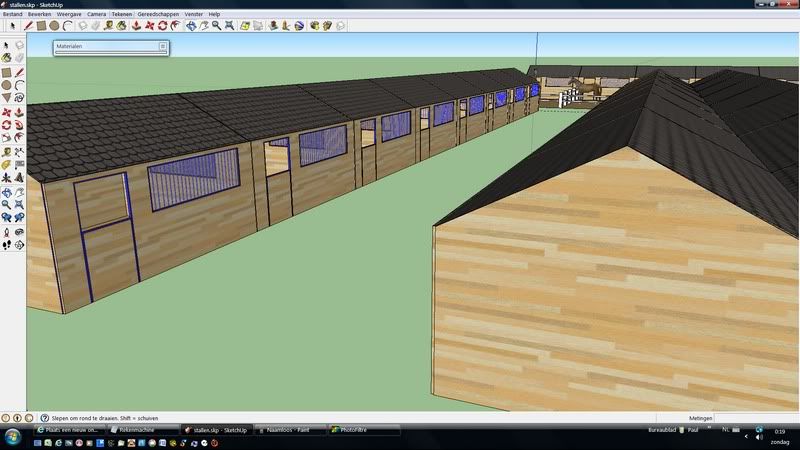800x450 pixels.
Task: Choose the Rectangle tool in top toolbar
Action: (x=41, y=26)
